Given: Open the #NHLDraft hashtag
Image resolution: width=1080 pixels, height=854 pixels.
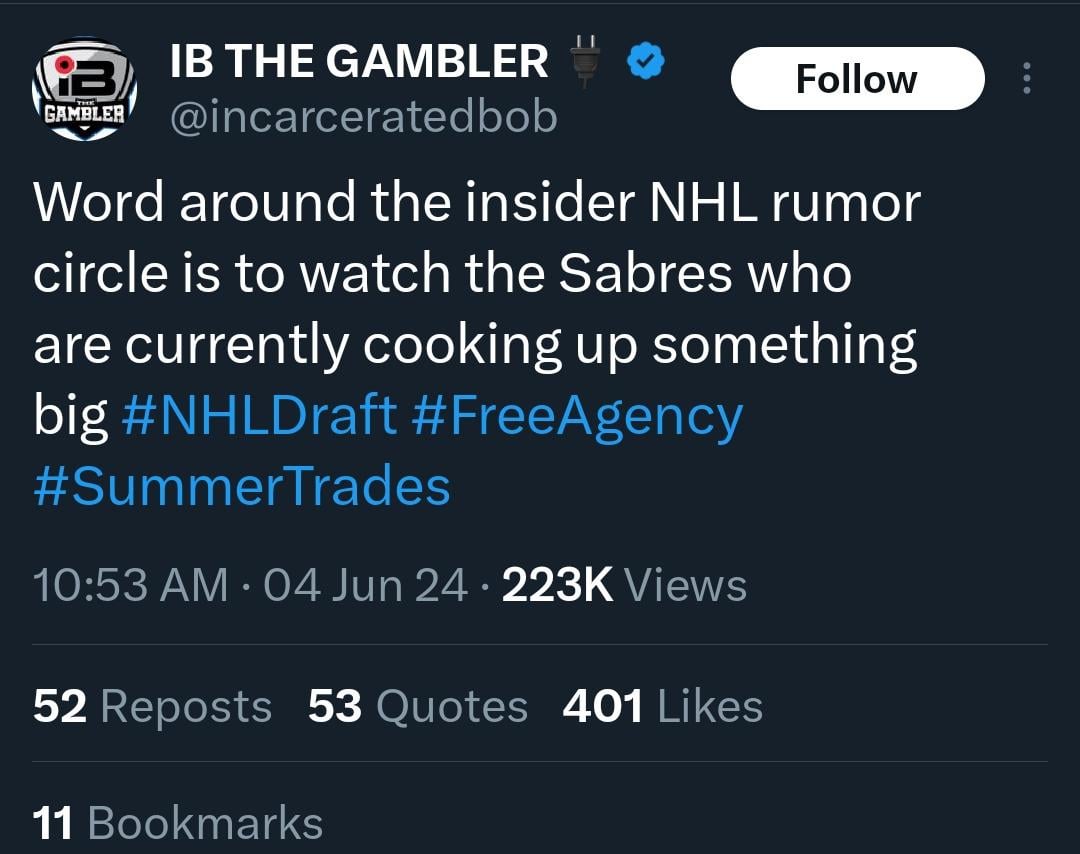Looking at the screenshot, I should [259, 416].
